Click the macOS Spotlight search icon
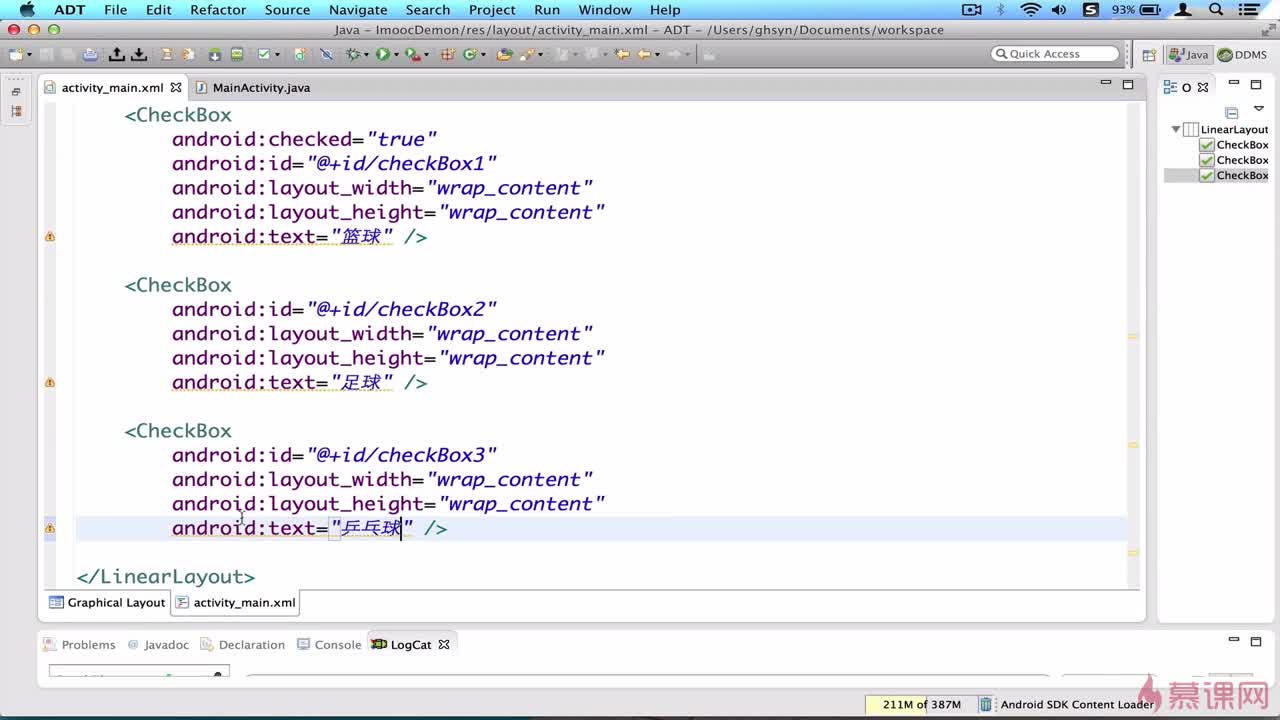 pyautogui.click(x=1216, y=10)
